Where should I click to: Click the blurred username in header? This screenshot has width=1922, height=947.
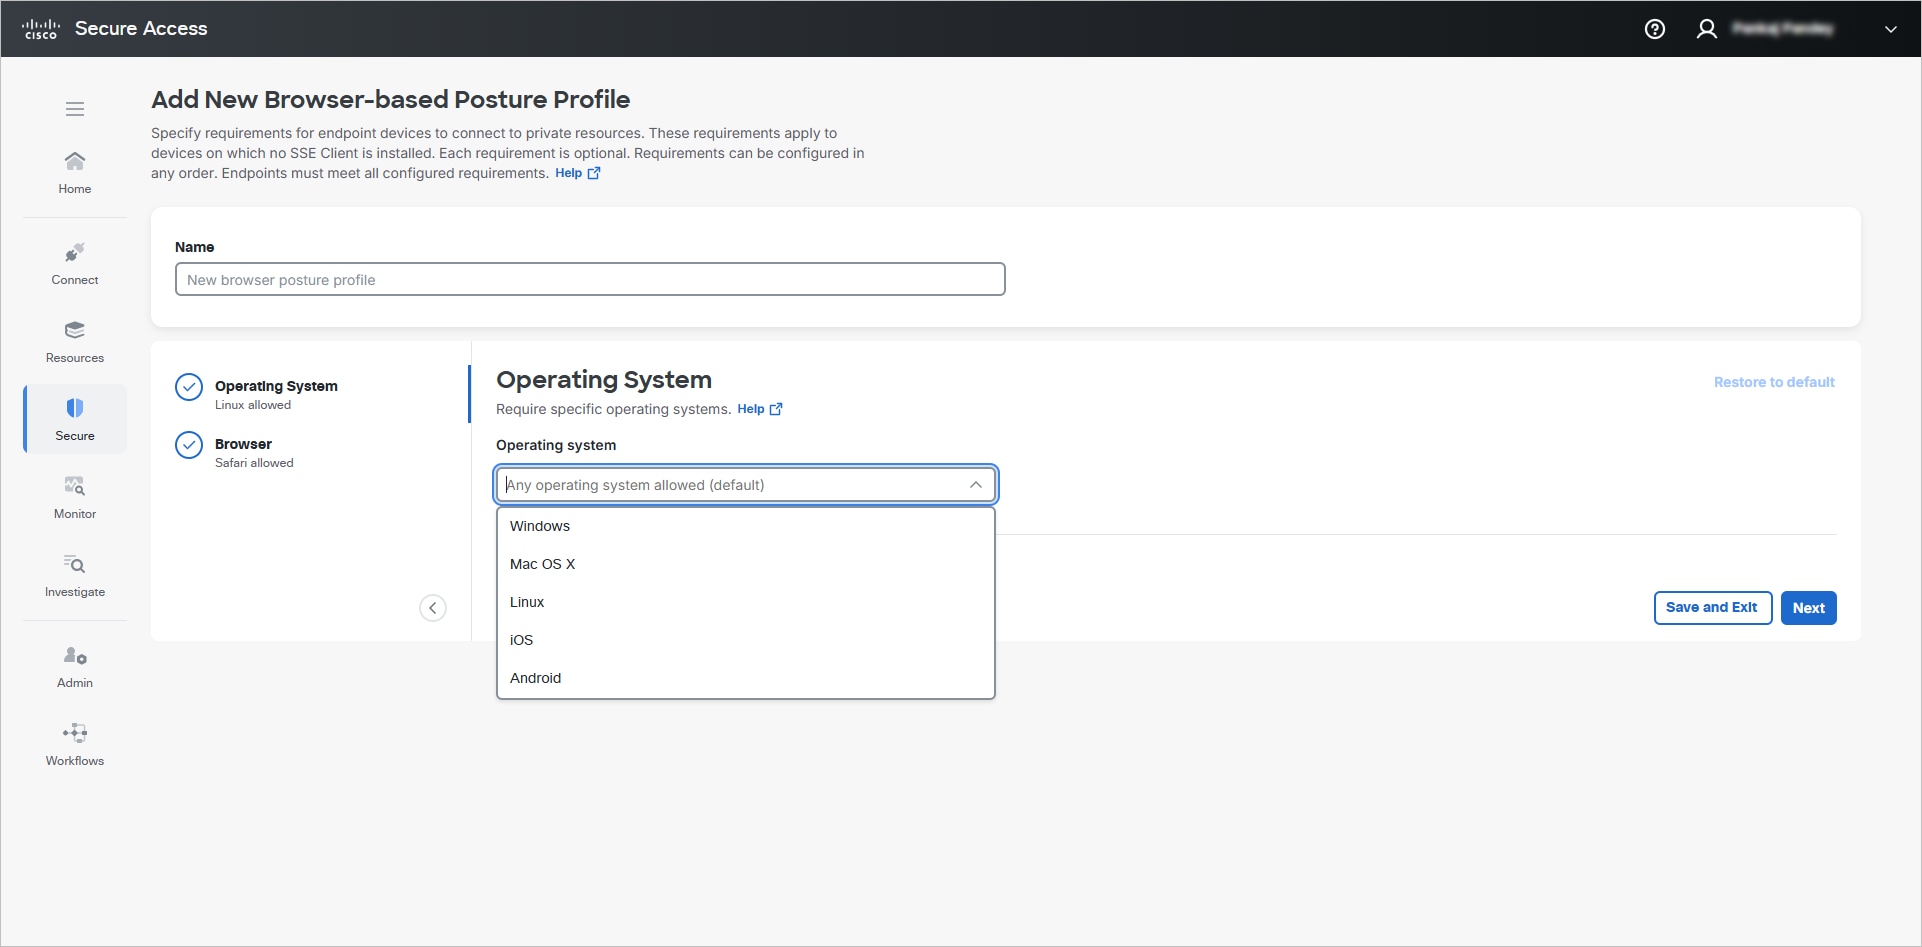(1784, 29)
